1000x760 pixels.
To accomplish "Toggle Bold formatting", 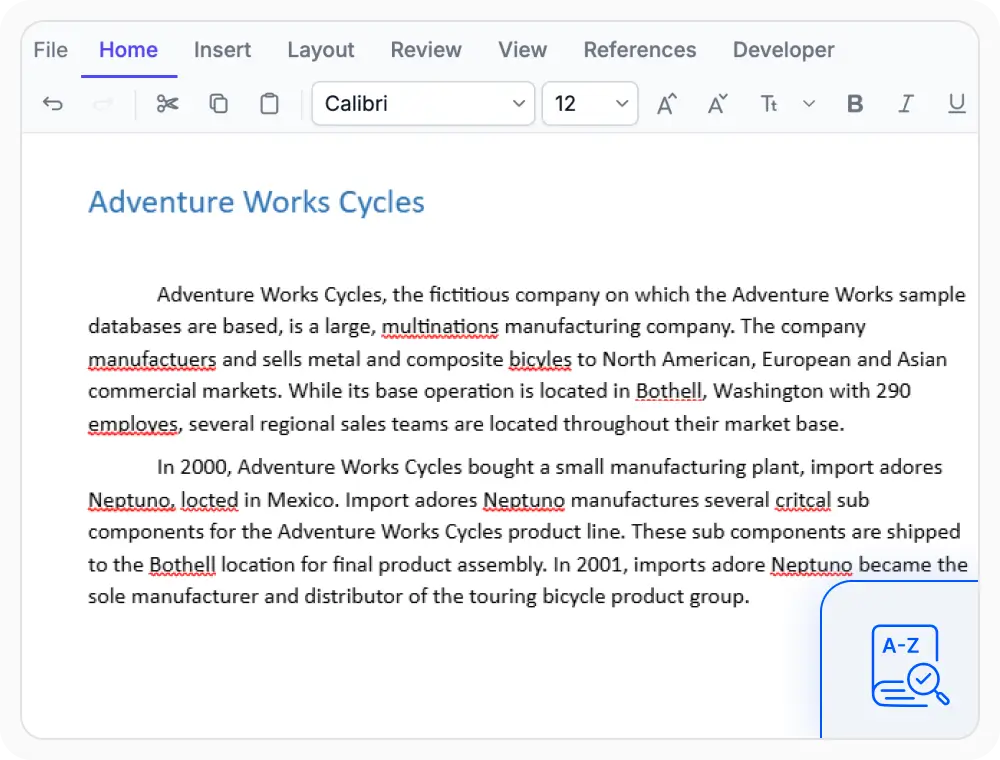I will pos(855,103).
